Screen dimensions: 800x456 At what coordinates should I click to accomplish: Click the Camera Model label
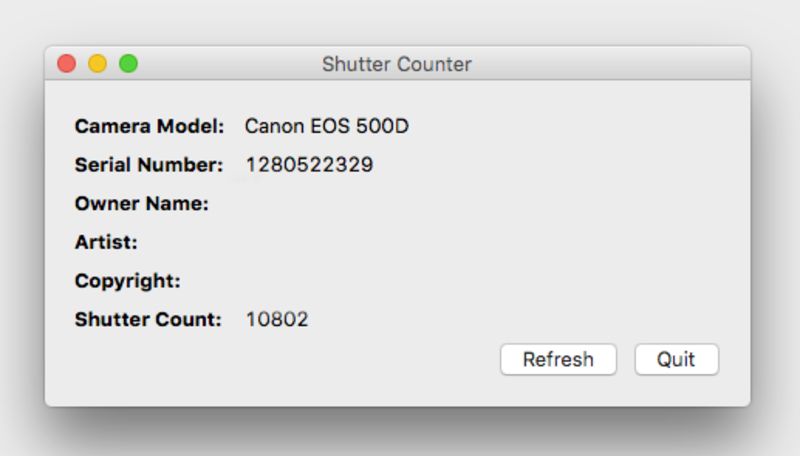(x=149, y=127)
